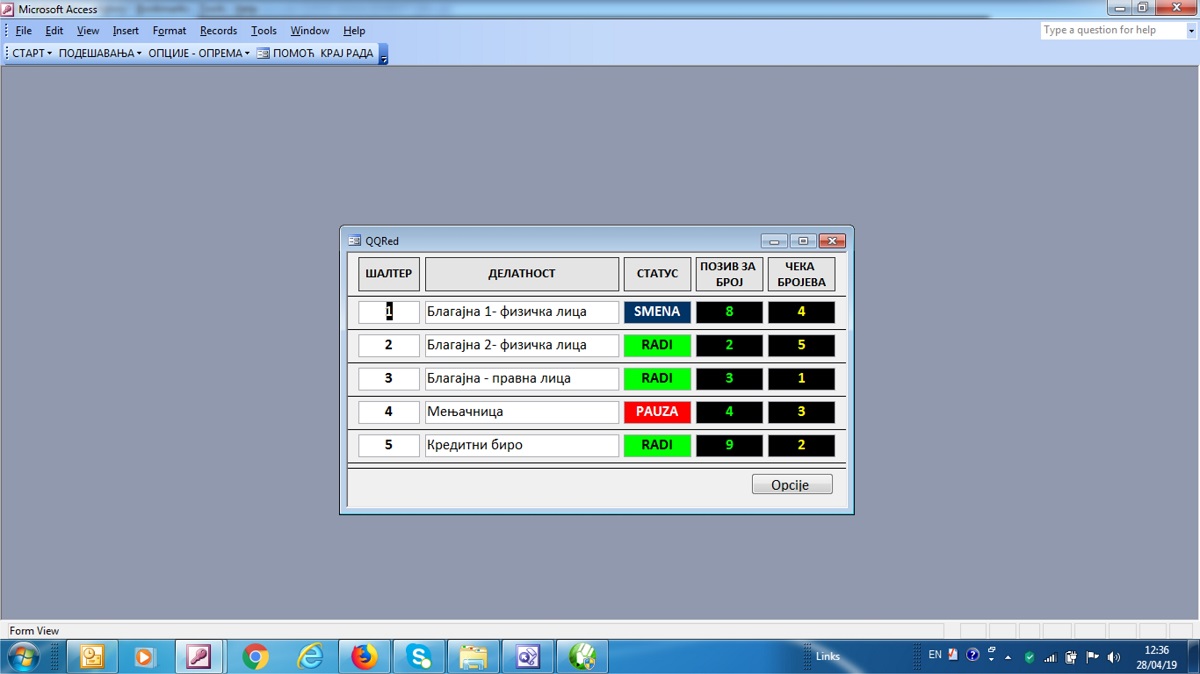Open the Records menu
This screenshot has width=1200, height=674.
coord(218,31)
